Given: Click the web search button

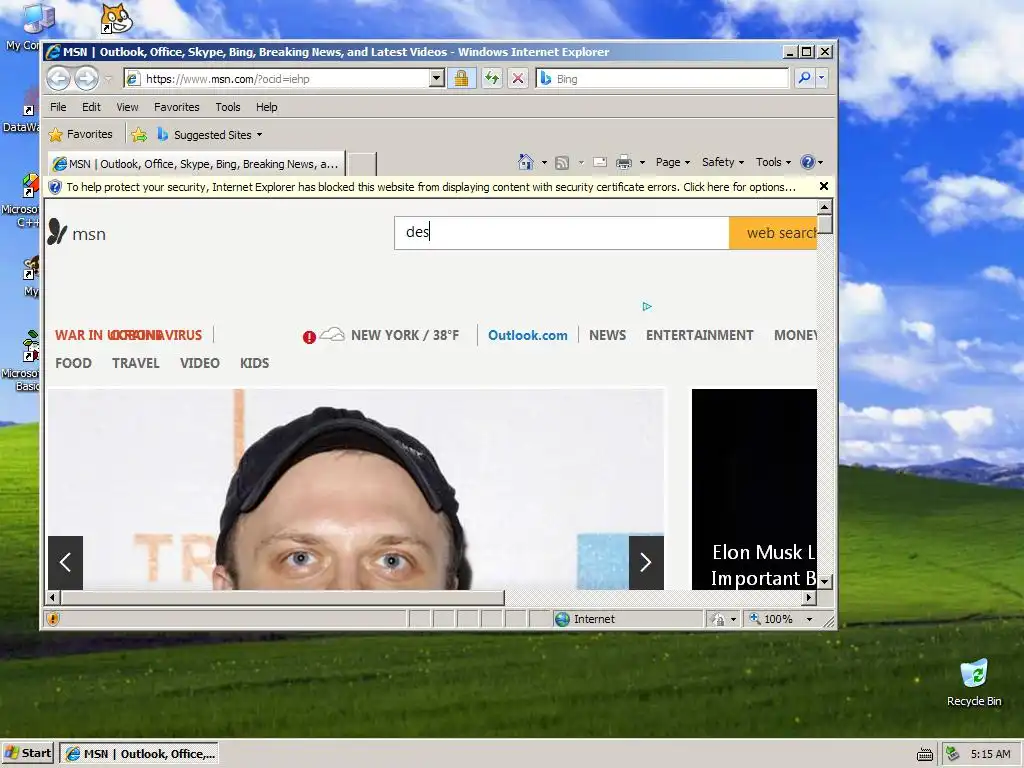Looking at the screenshot, I should click(x=773, y=233).
